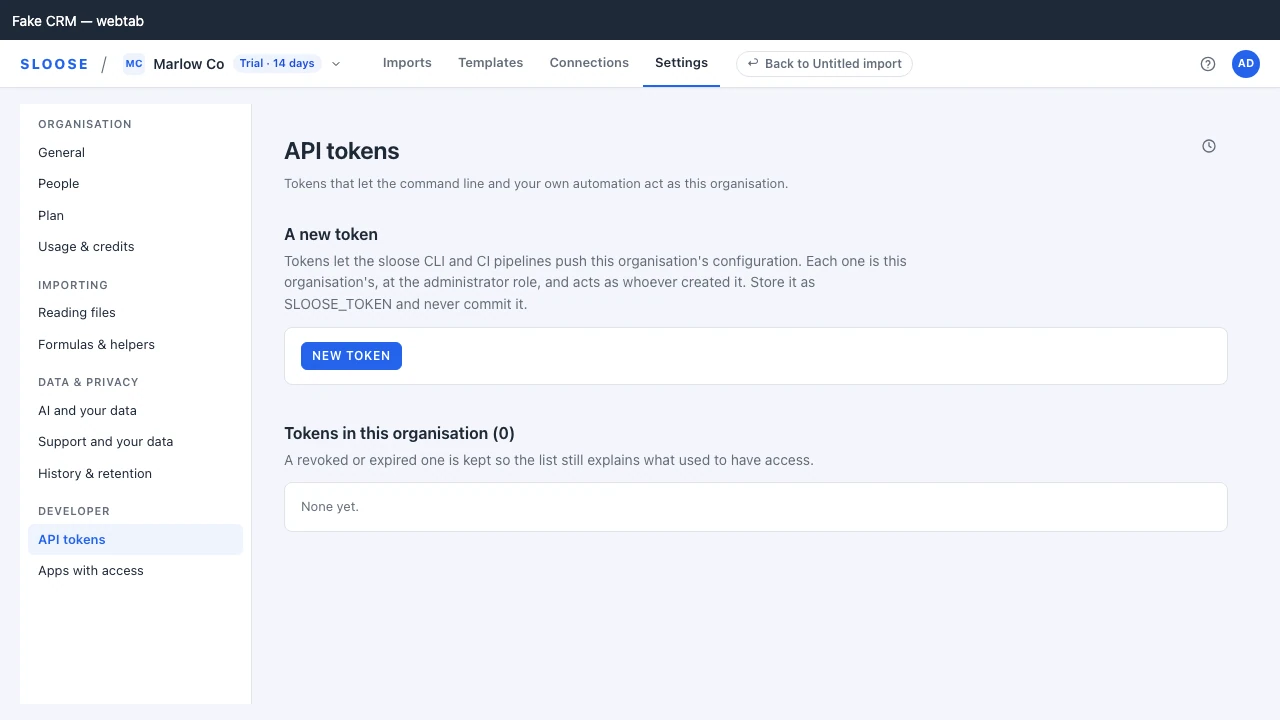Open AI and your data

(135, 411)
